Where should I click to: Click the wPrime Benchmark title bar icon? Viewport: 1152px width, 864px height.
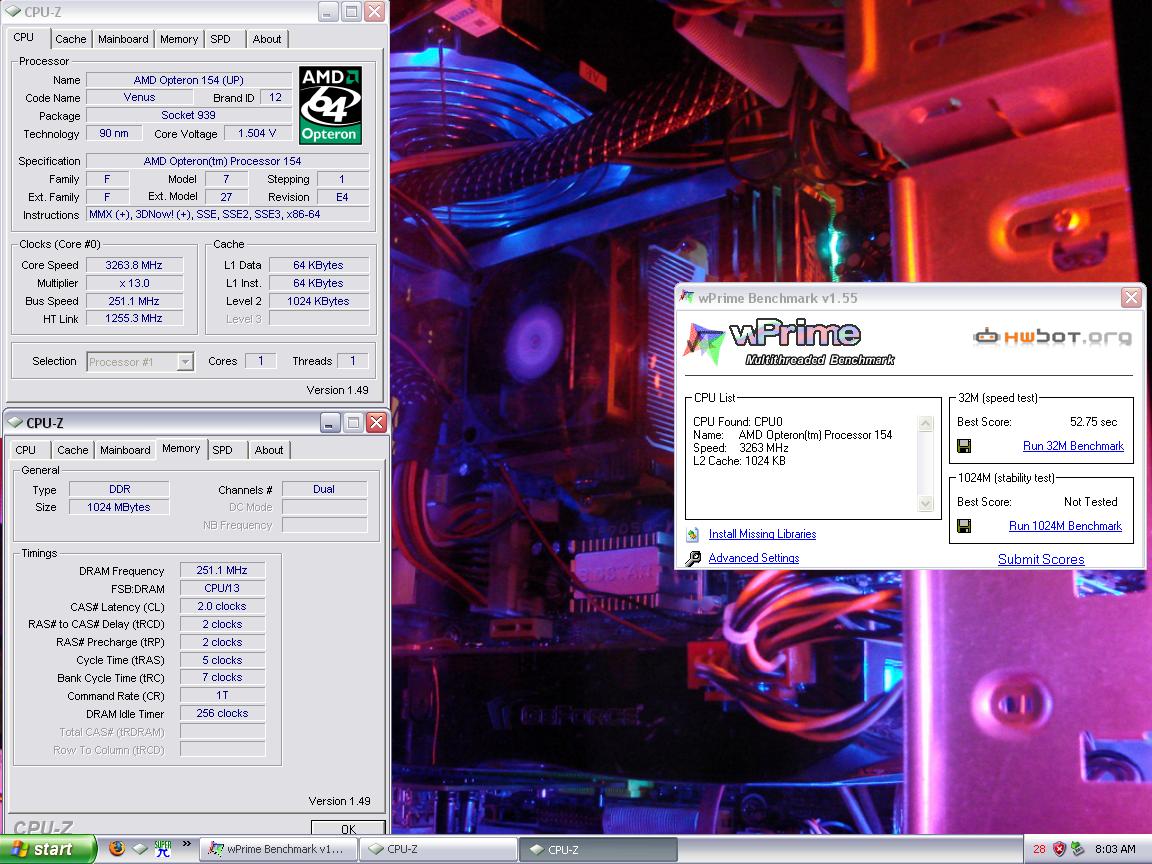[687, 298]
